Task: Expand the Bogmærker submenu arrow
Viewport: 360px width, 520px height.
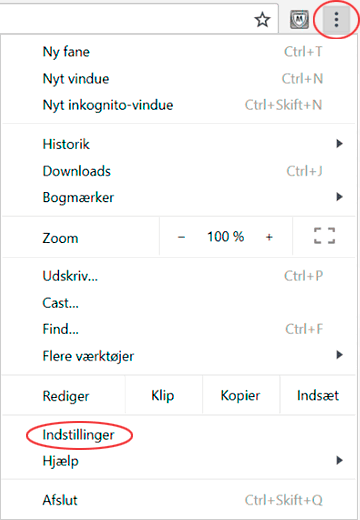Action: click(x=339, y=197)
